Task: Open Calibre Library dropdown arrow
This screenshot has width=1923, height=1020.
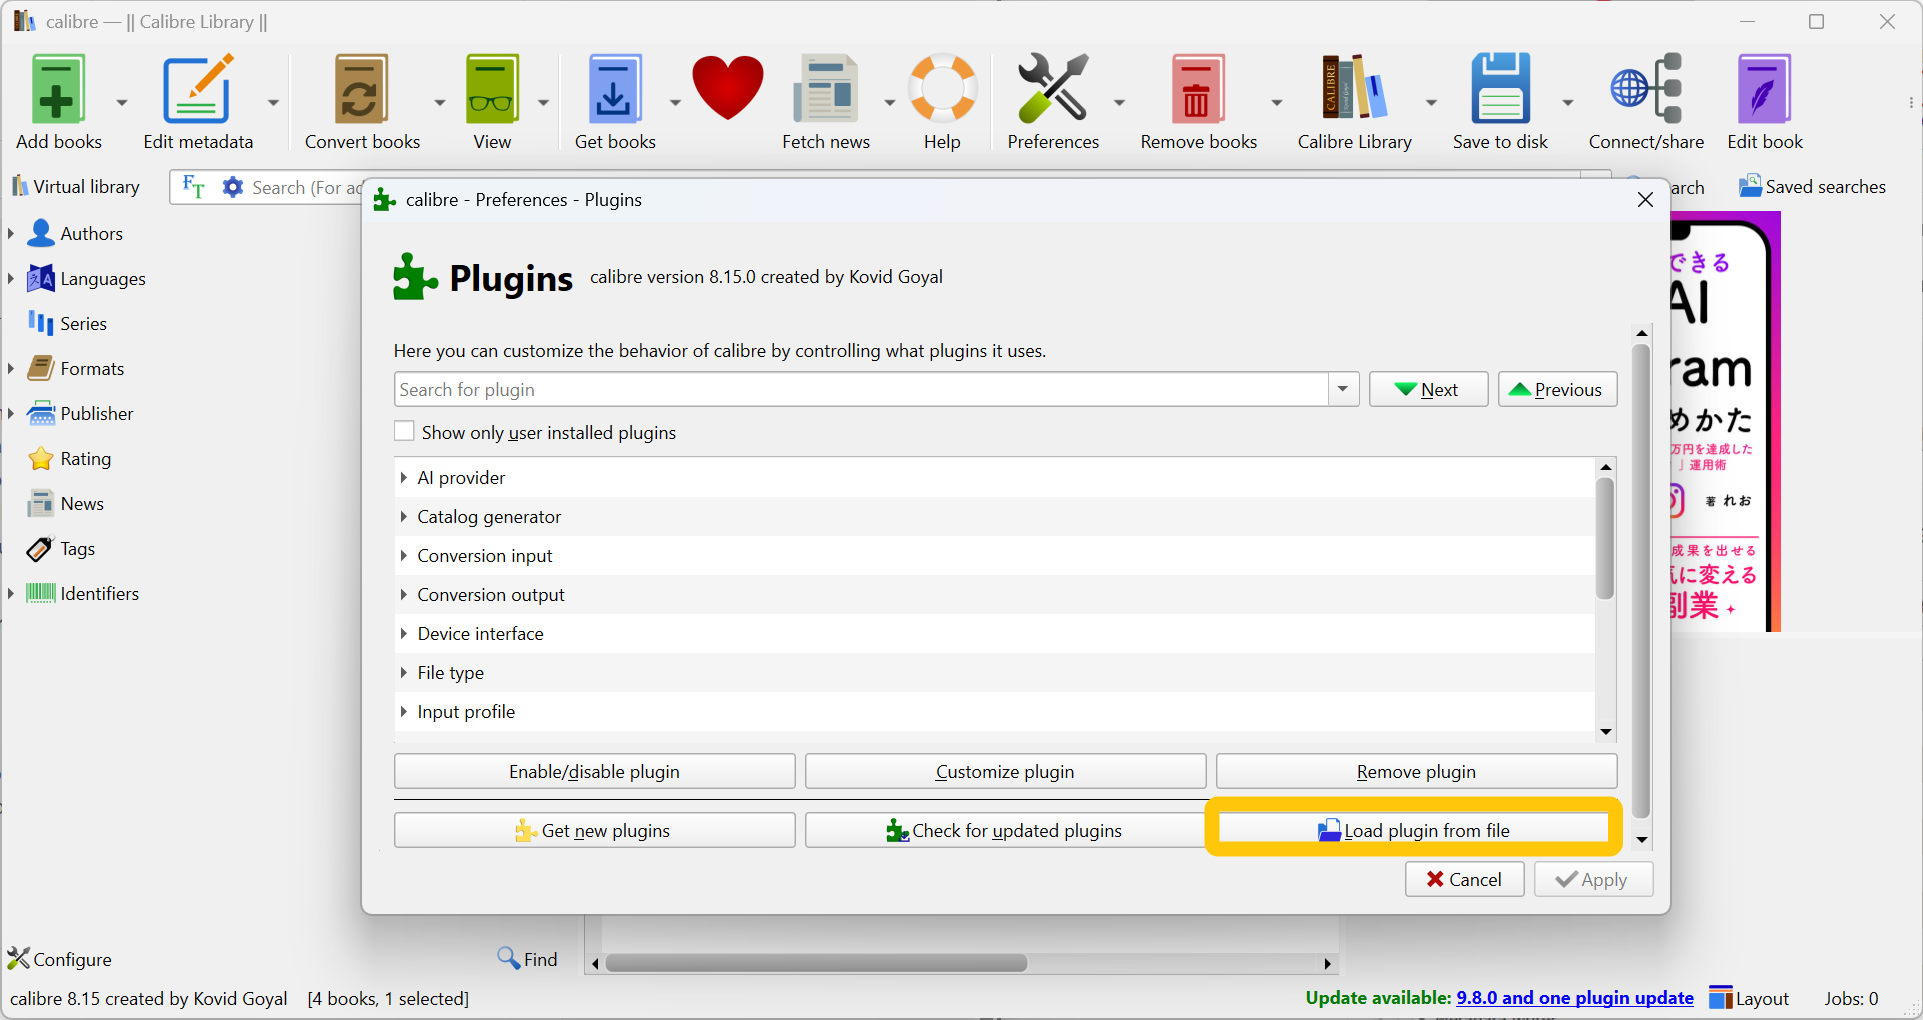Action: (x=1431, y=102)
